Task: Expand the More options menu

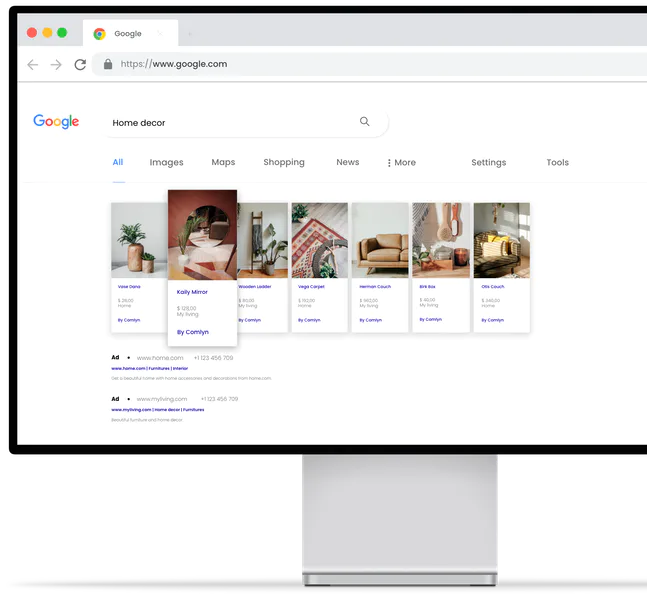Action: point(401,162)
